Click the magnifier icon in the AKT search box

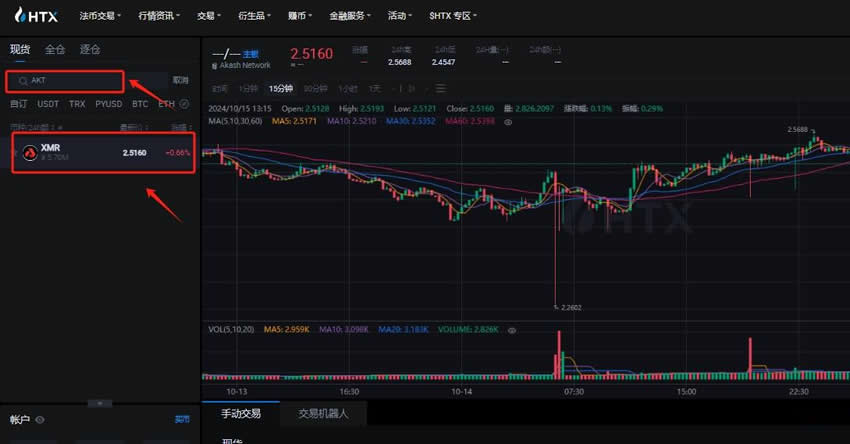click(23, 81)
